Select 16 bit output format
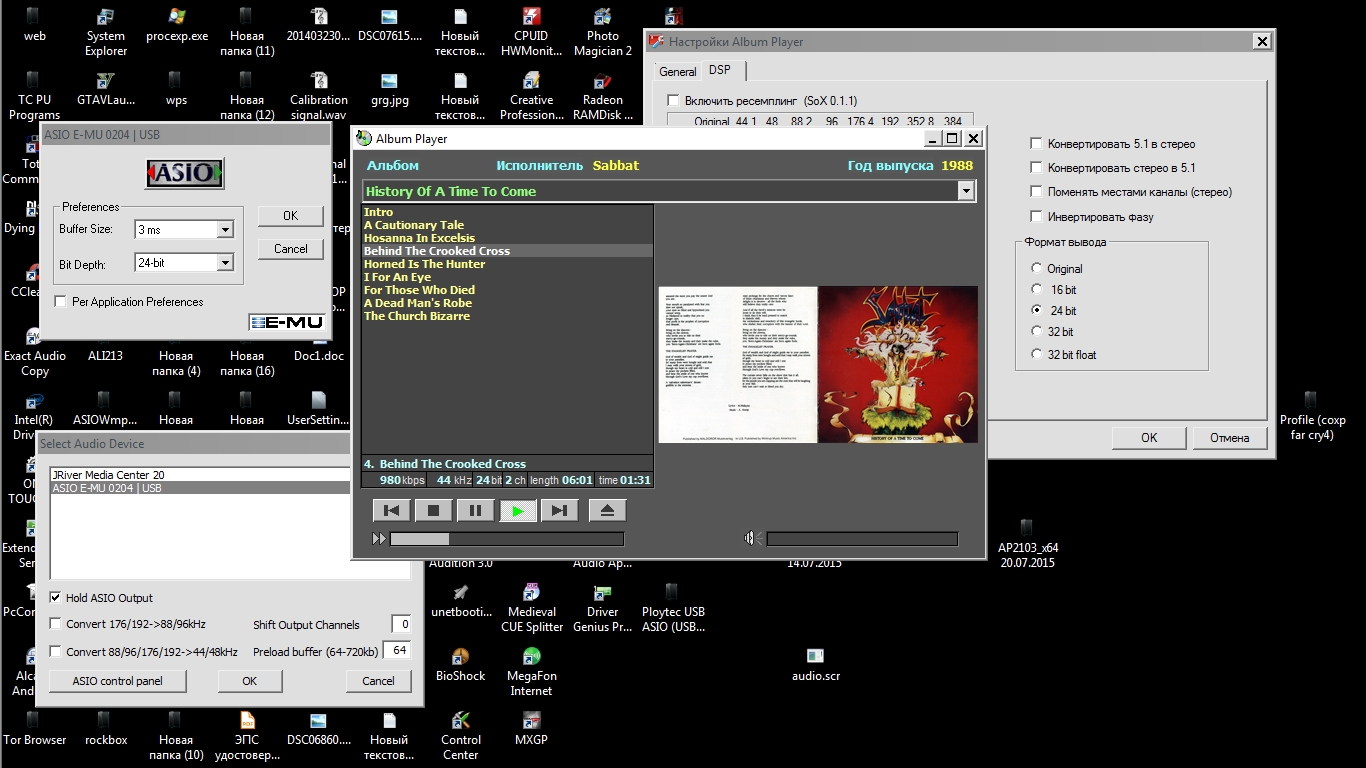The height and width of the screenshot is (768, 1366). [1037, 290]
